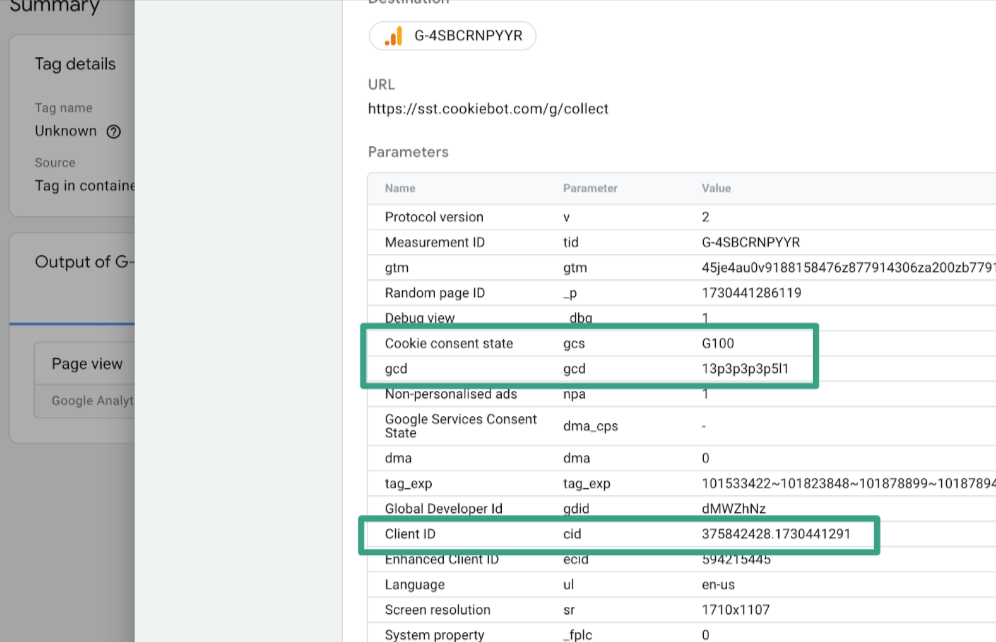Image resolution: width=996 pixels, height=642 pixels.
Task: Click the gtm value starting with 45je4au0v
Action: pos(848,267)
